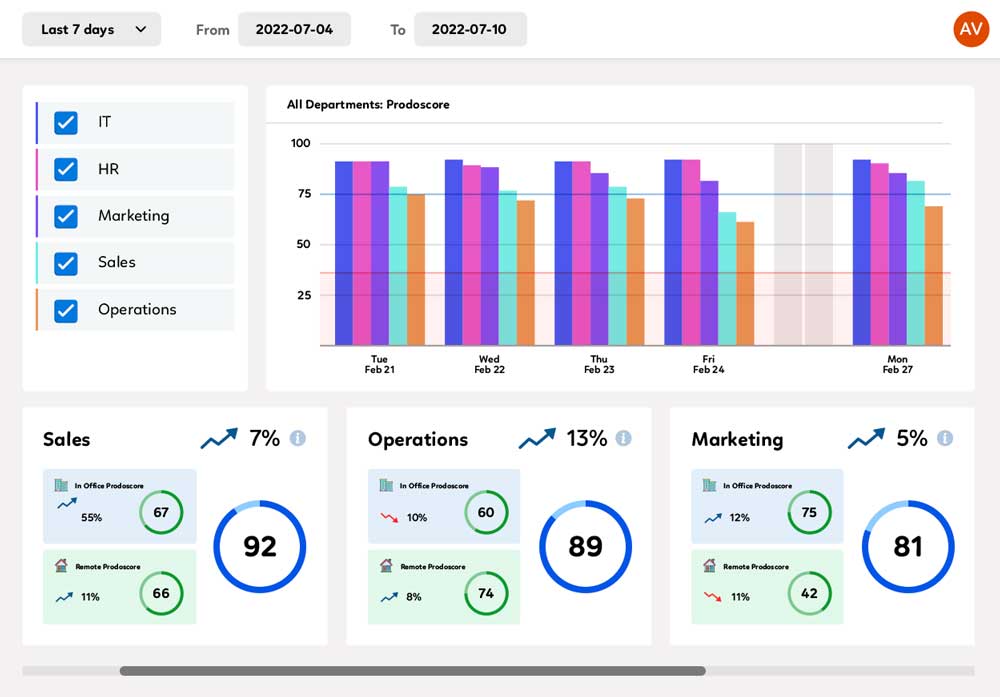Screen dimensions: 1000x697
Task: Click the Mon Feb 27 axis label
Action: tap(897, 364)
